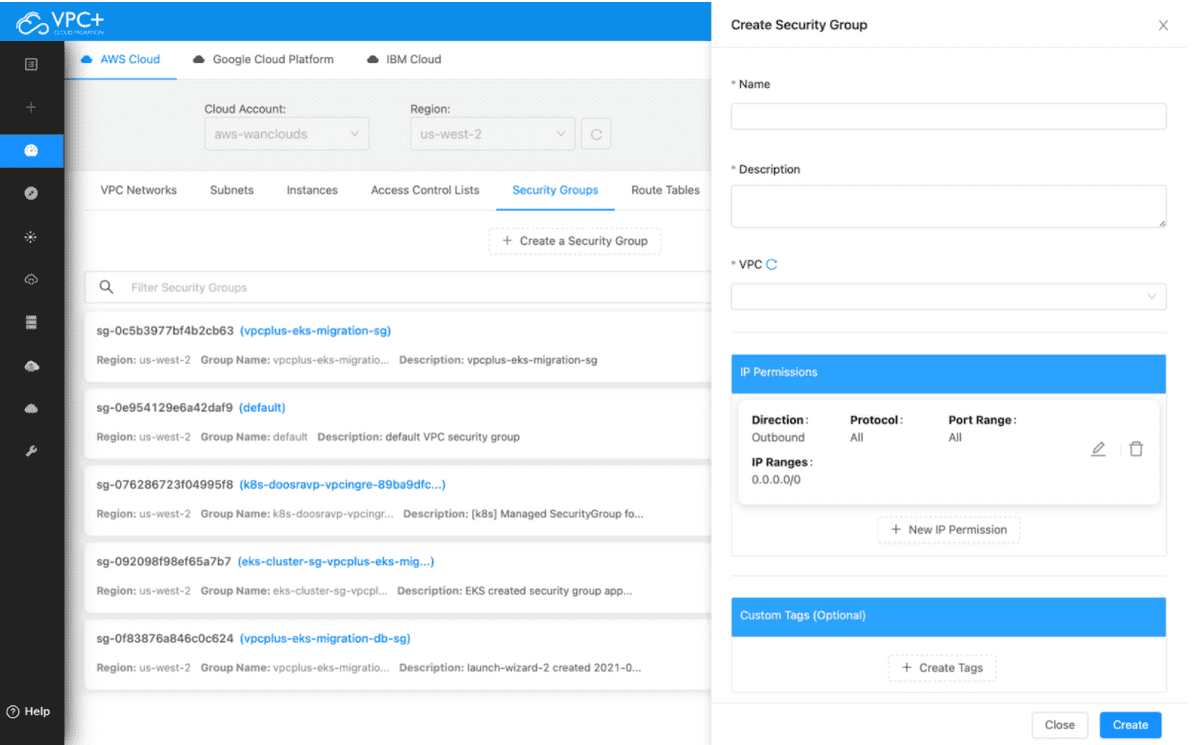Focus the Description text area

(x=948, y=206)
